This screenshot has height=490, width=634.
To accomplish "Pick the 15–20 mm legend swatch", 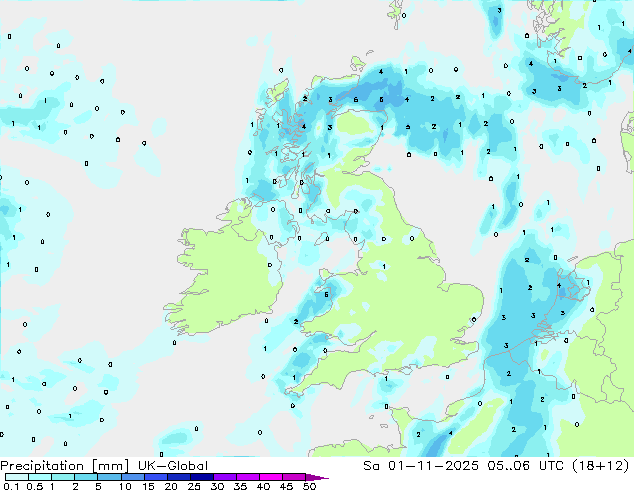I will point(156,477).
